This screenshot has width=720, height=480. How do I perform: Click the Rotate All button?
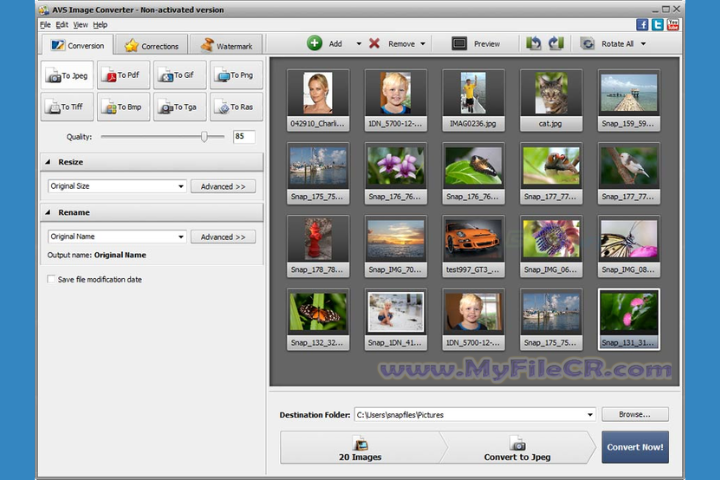608,44
